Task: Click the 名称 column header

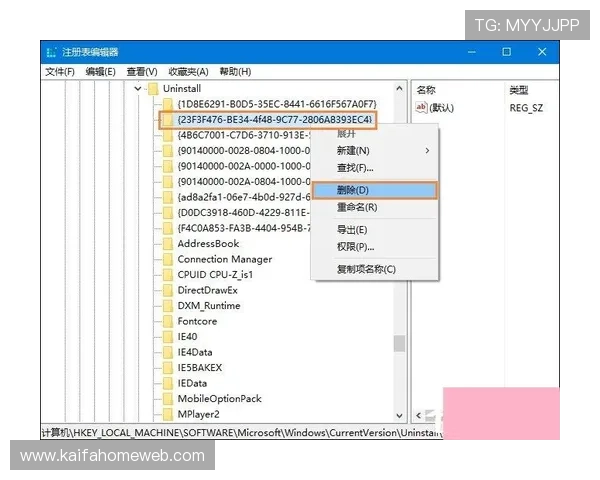Action: click(426, 90)
